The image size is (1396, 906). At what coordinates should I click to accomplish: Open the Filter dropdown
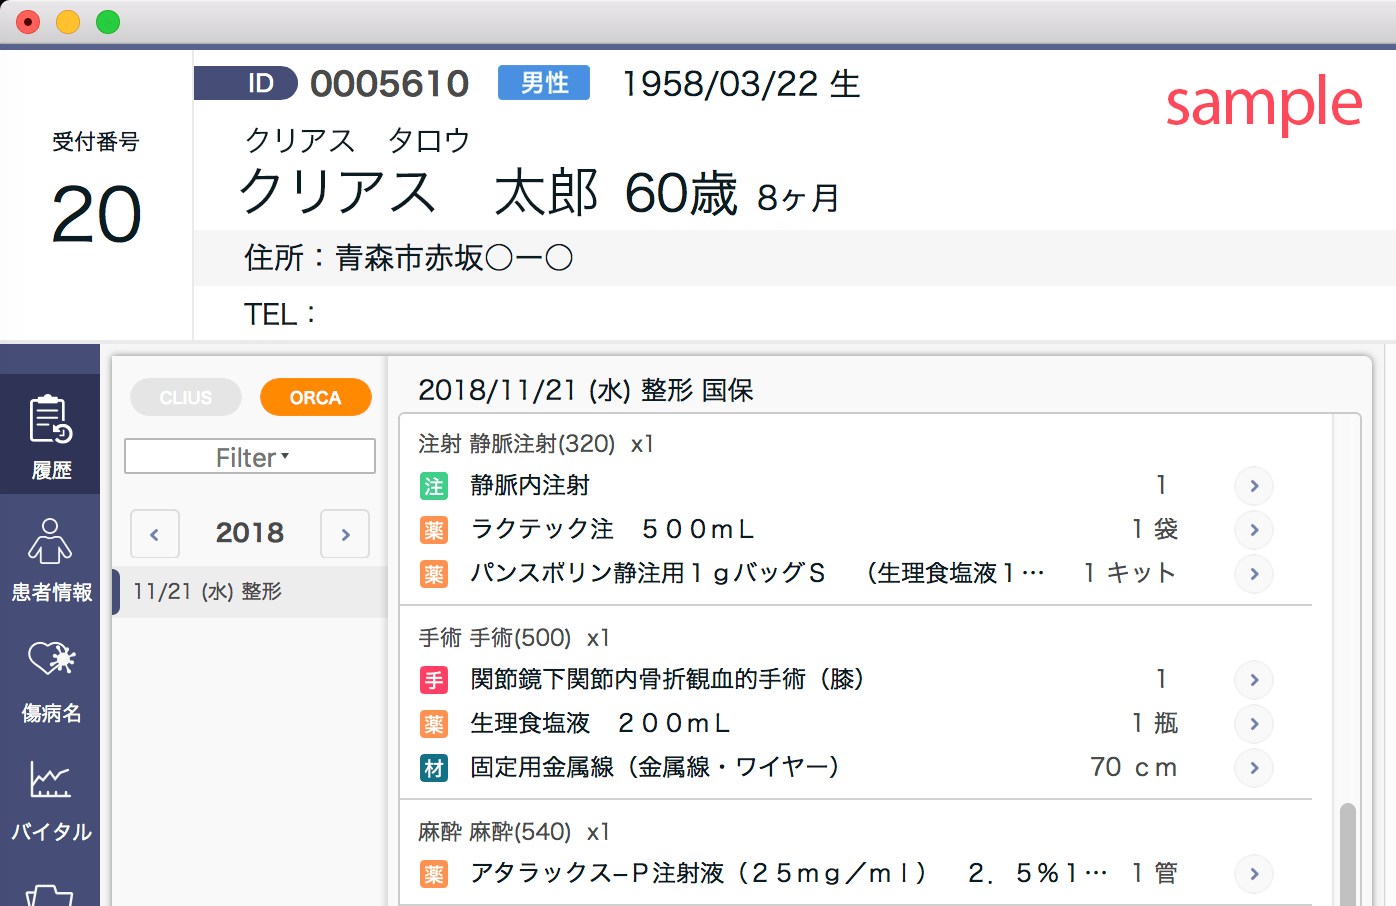point(250,457)
